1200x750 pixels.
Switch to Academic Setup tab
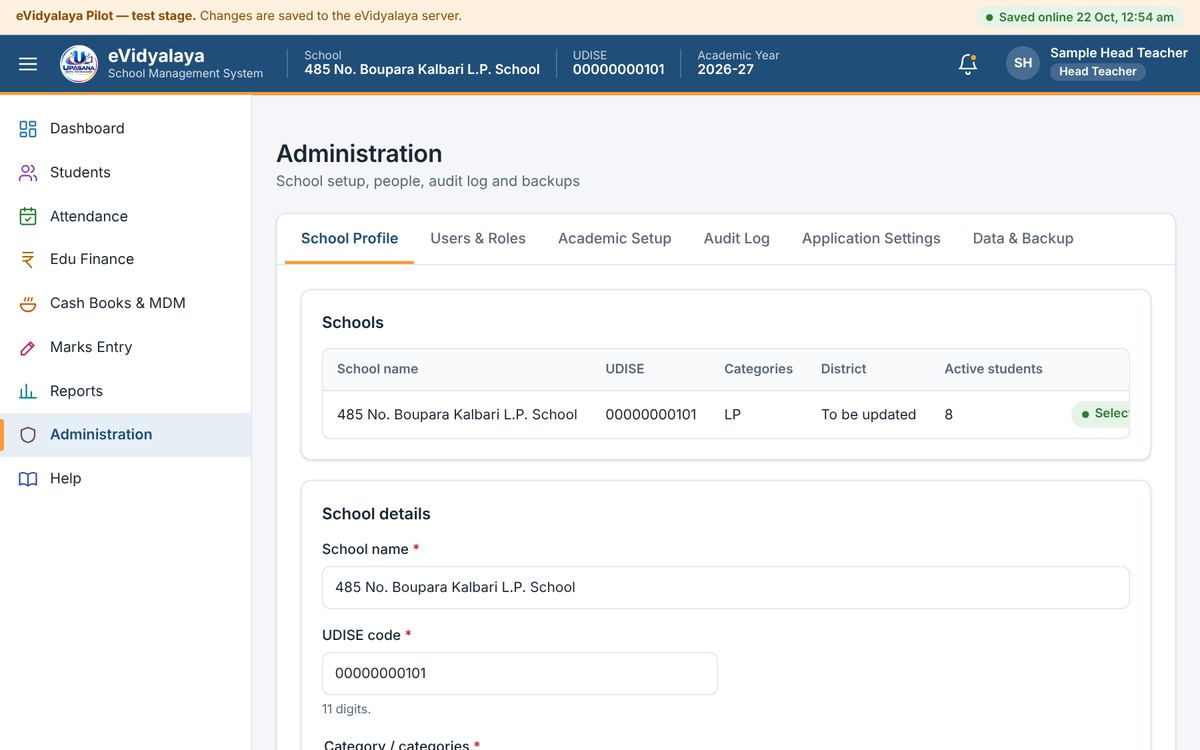(614, 239)
